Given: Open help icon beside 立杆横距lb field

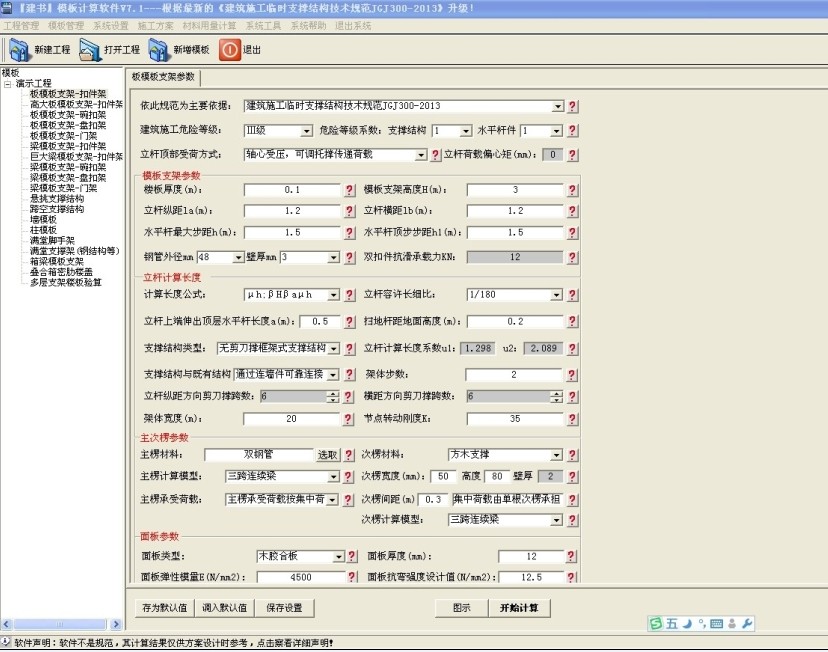Looking at the screenshot, I should (x=572, y=211).
